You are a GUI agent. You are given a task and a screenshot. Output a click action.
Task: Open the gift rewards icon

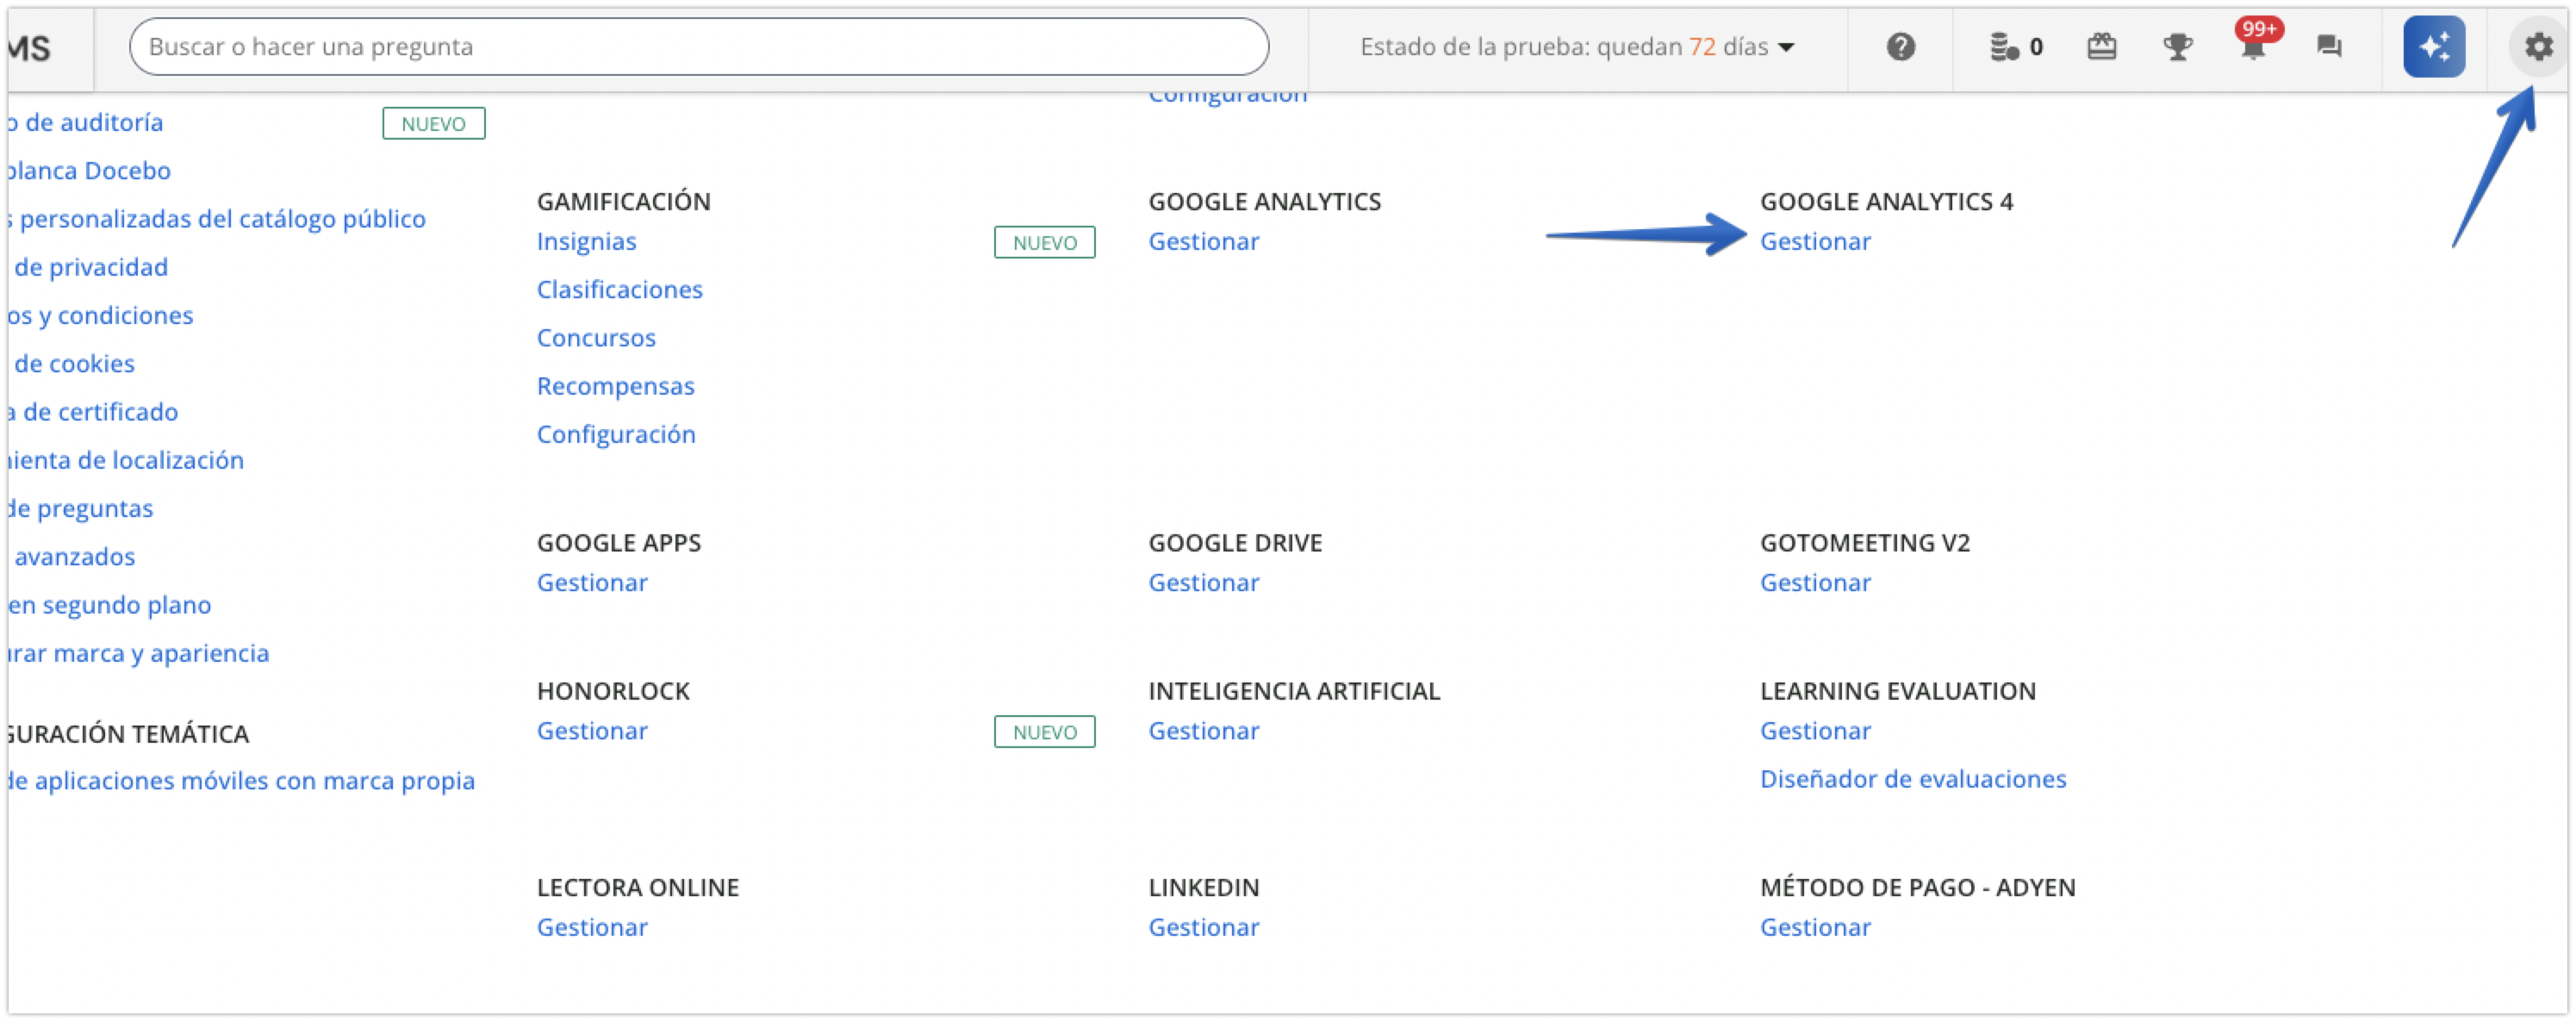coord(2102,46)
